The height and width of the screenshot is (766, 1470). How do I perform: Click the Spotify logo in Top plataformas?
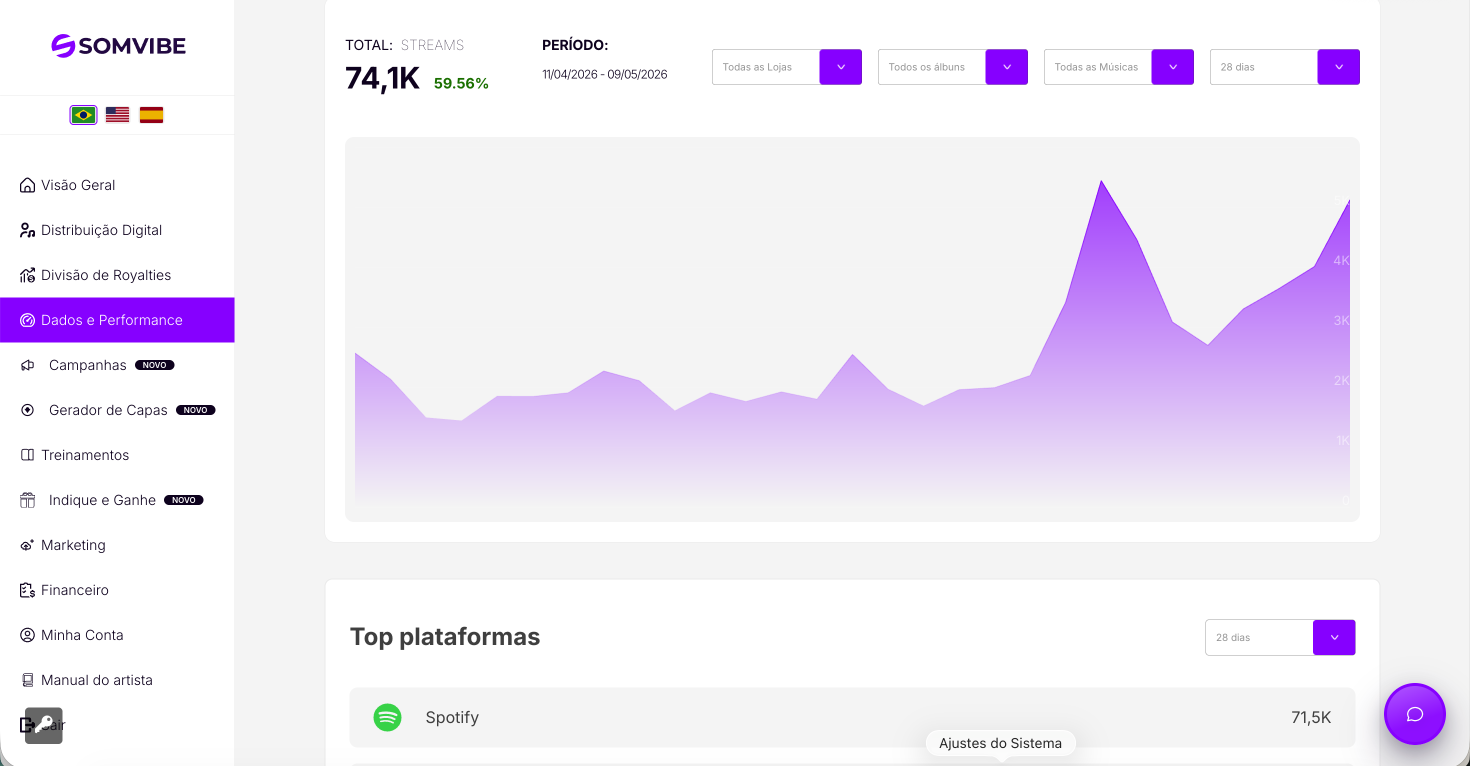[x=387, y=717]
